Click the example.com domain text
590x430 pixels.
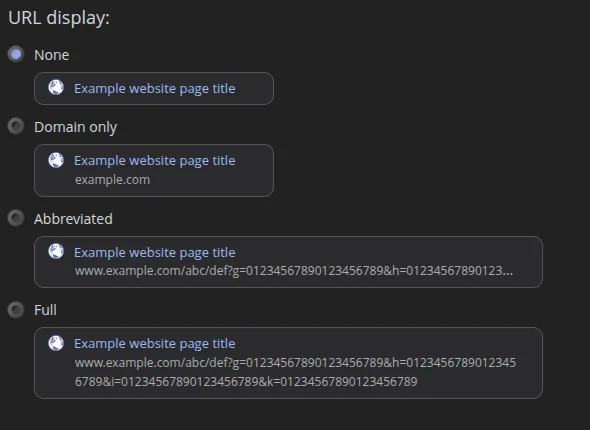click(113, 180)
